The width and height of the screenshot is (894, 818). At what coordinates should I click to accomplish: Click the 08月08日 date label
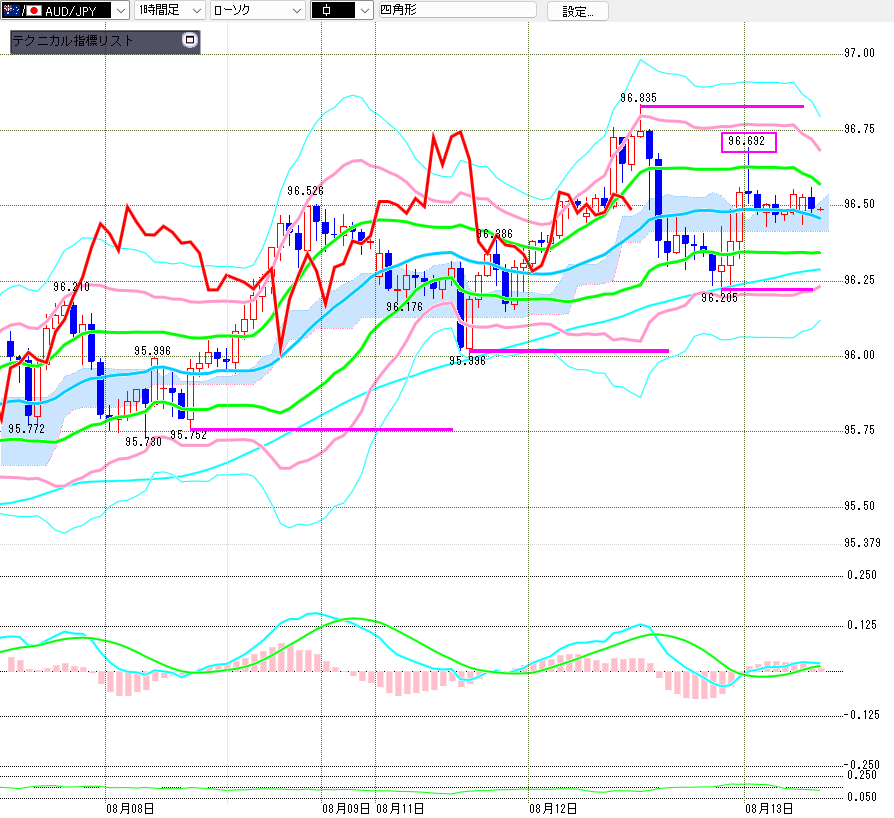click(130, 808)
